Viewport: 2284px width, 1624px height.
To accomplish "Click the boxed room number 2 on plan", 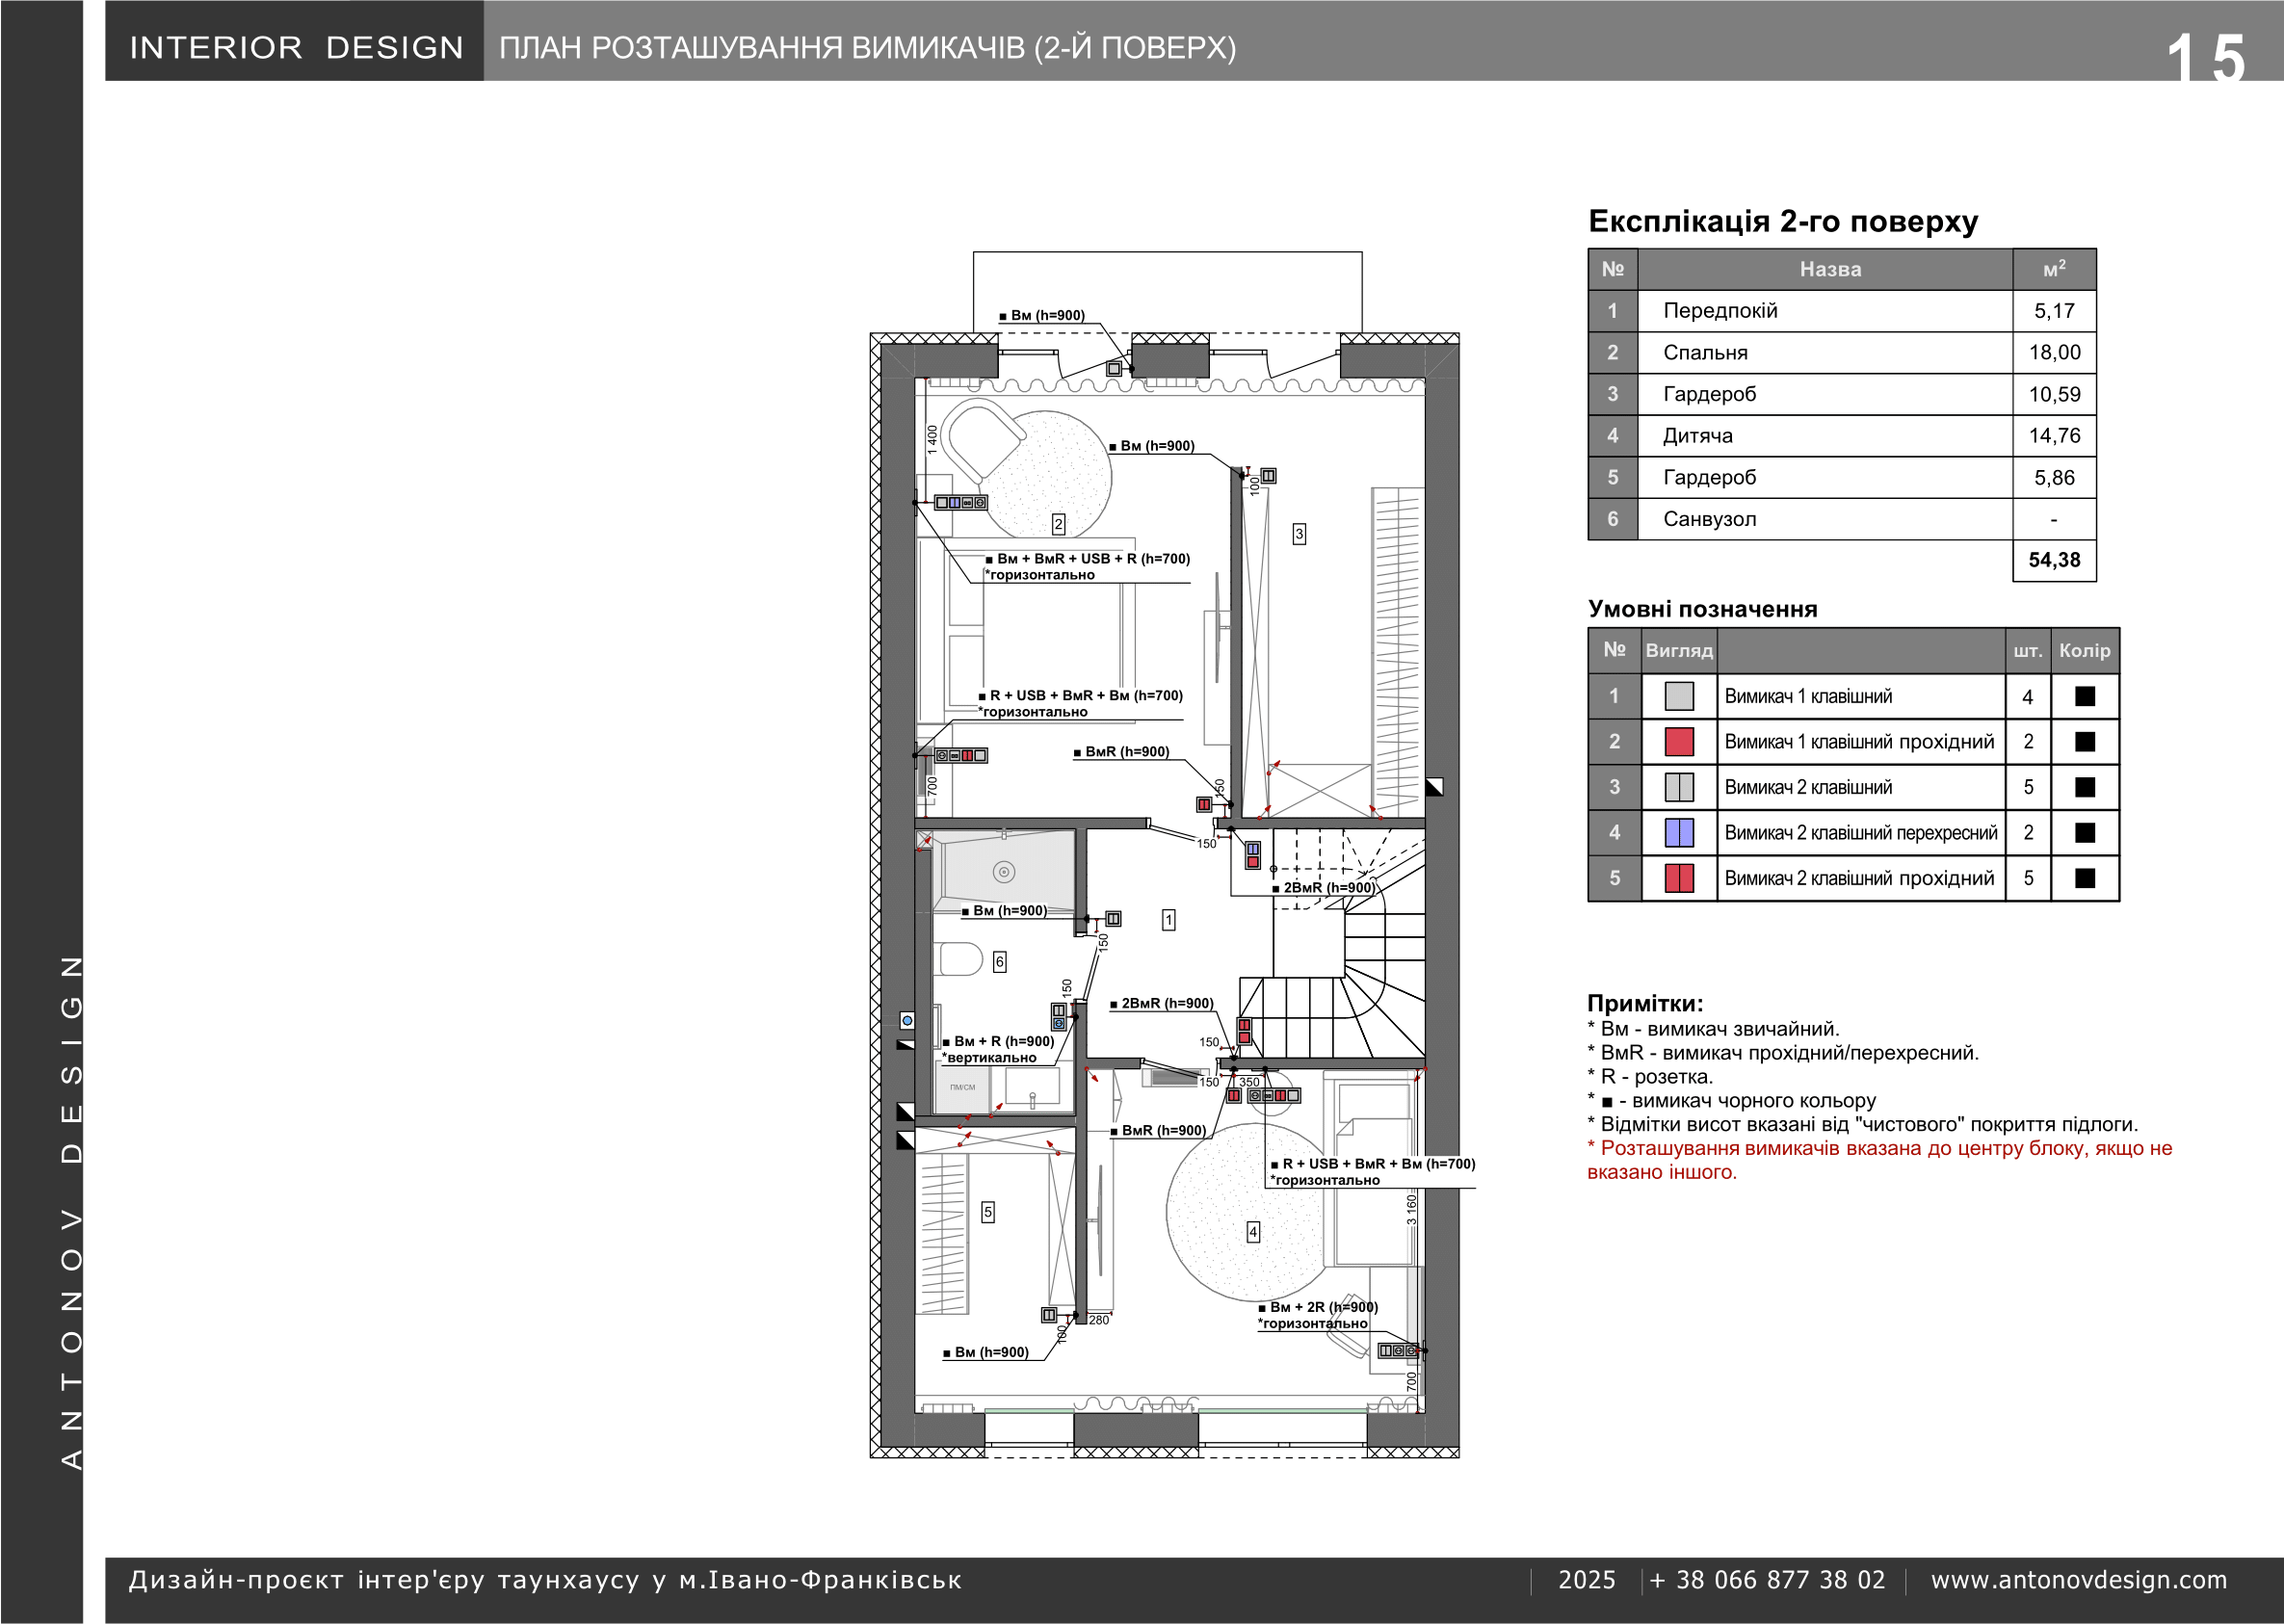I will (x=1058, y=524).
